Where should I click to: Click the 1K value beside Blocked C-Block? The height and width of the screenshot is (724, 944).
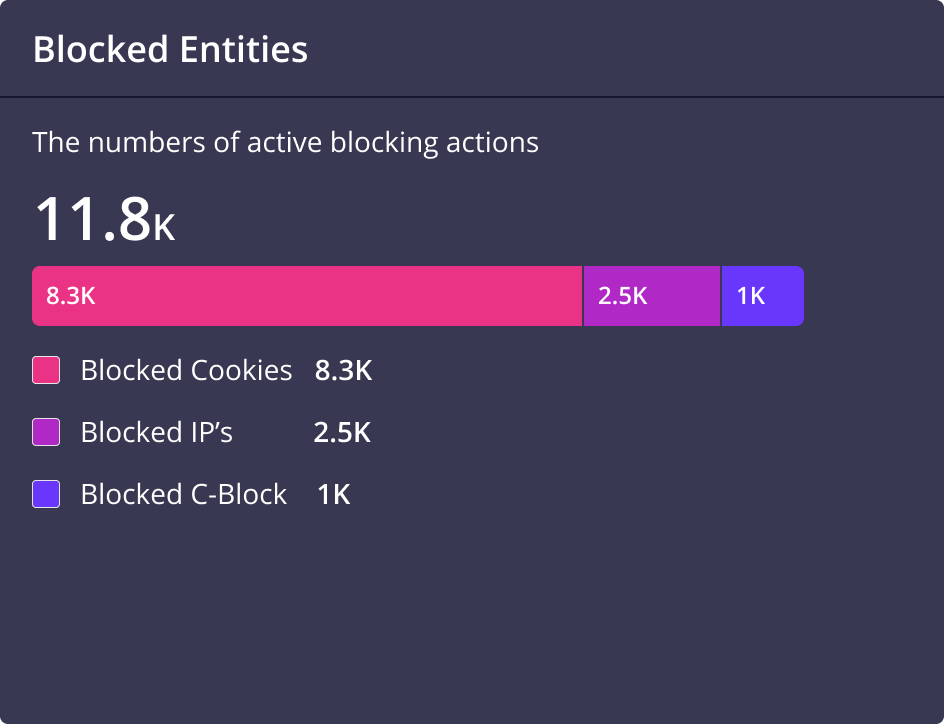tap(334, 495)
